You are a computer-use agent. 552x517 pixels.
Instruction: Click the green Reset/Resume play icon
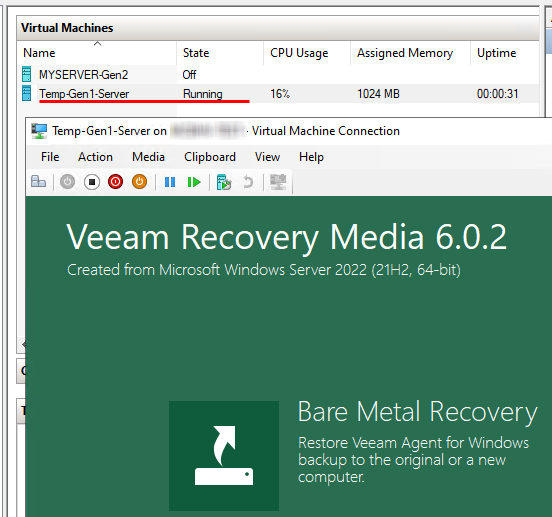point(194,182)
